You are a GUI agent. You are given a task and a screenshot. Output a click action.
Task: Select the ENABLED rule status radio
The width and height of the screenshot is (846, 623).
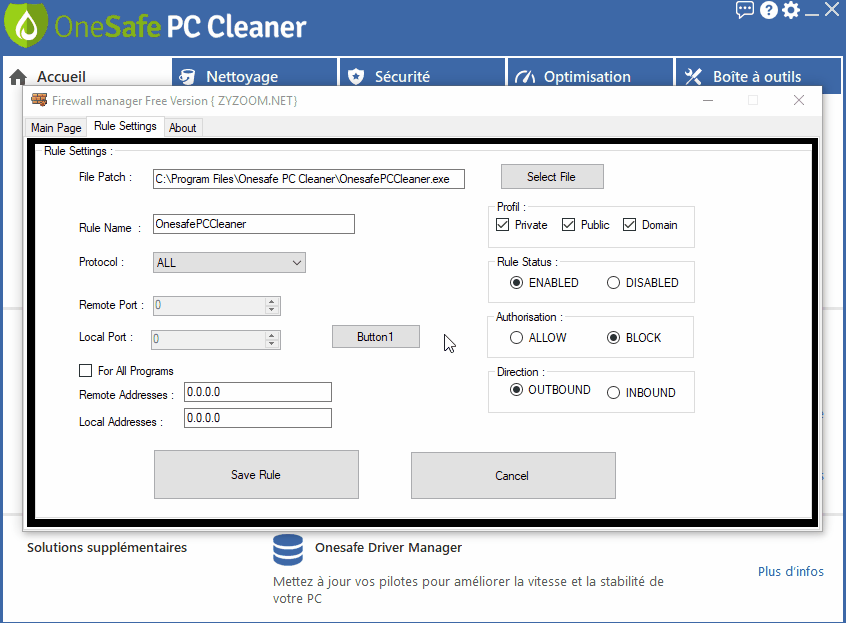tap(516, 283)
